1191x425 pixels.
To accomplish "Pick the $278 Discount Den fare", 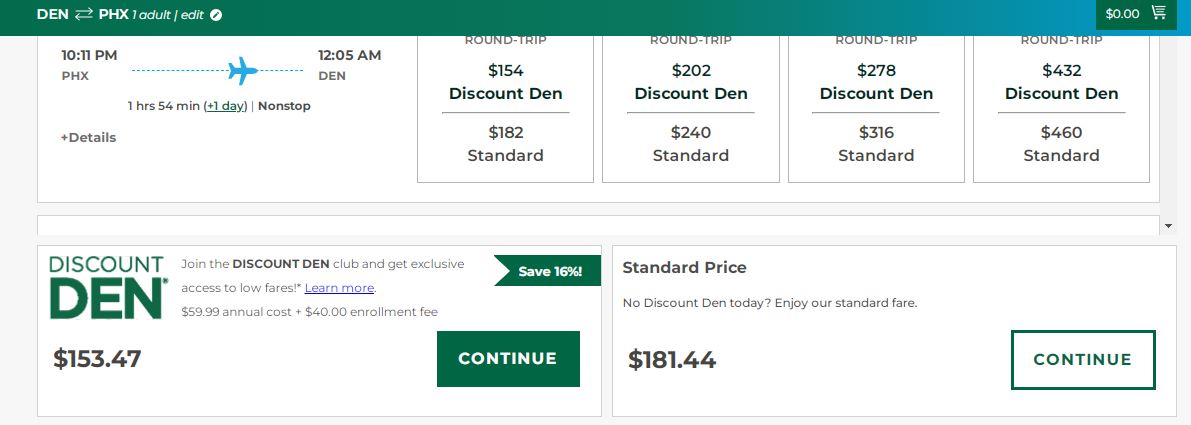I will click(876, 82).
